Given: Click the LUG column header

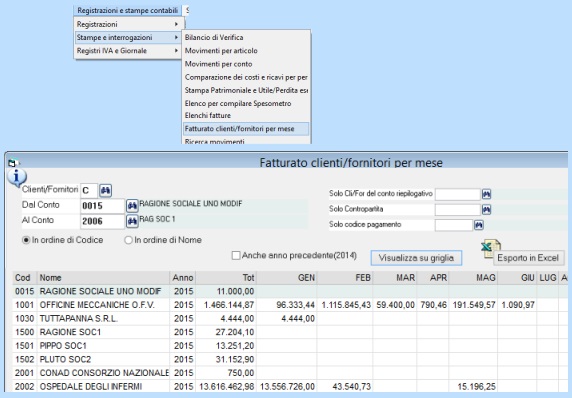Looking at the screenshot, I should (x=548, y=278).
